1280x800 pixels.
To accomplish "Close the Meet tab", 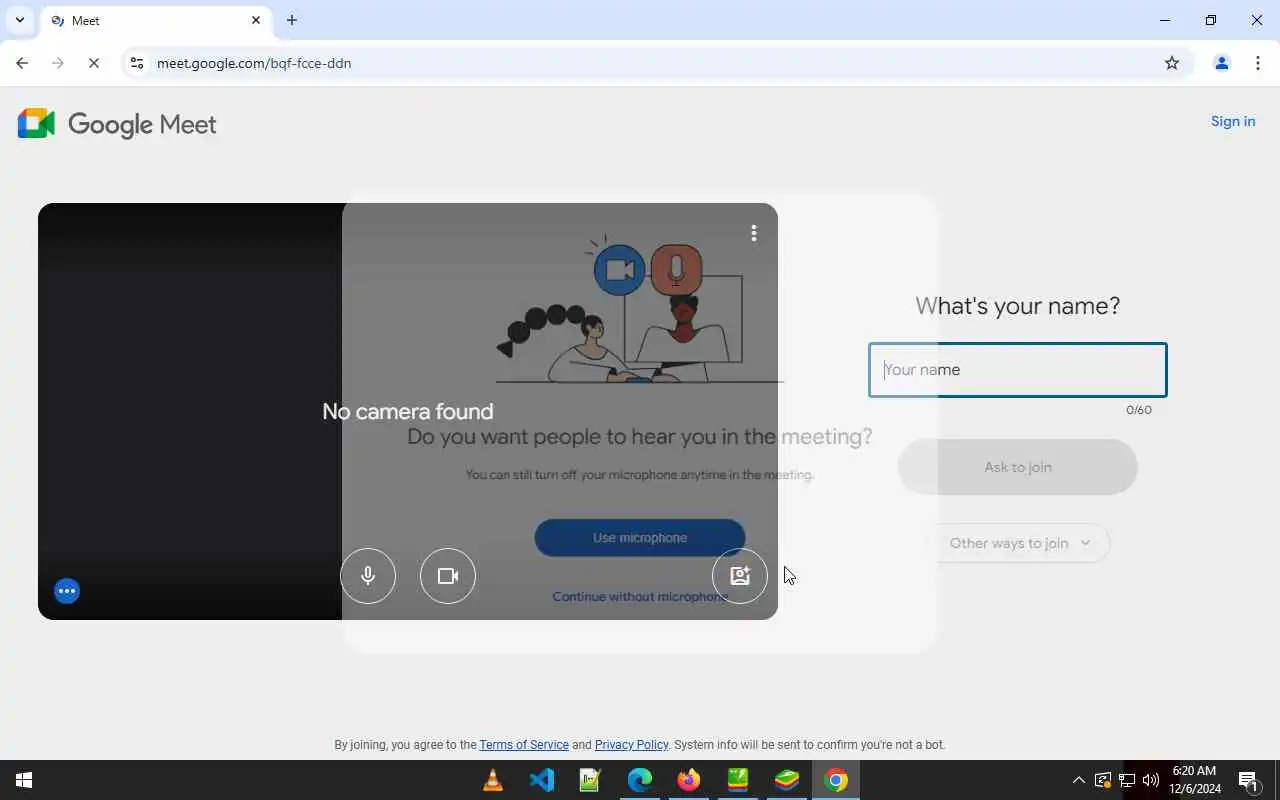I will tap(256, 20).
